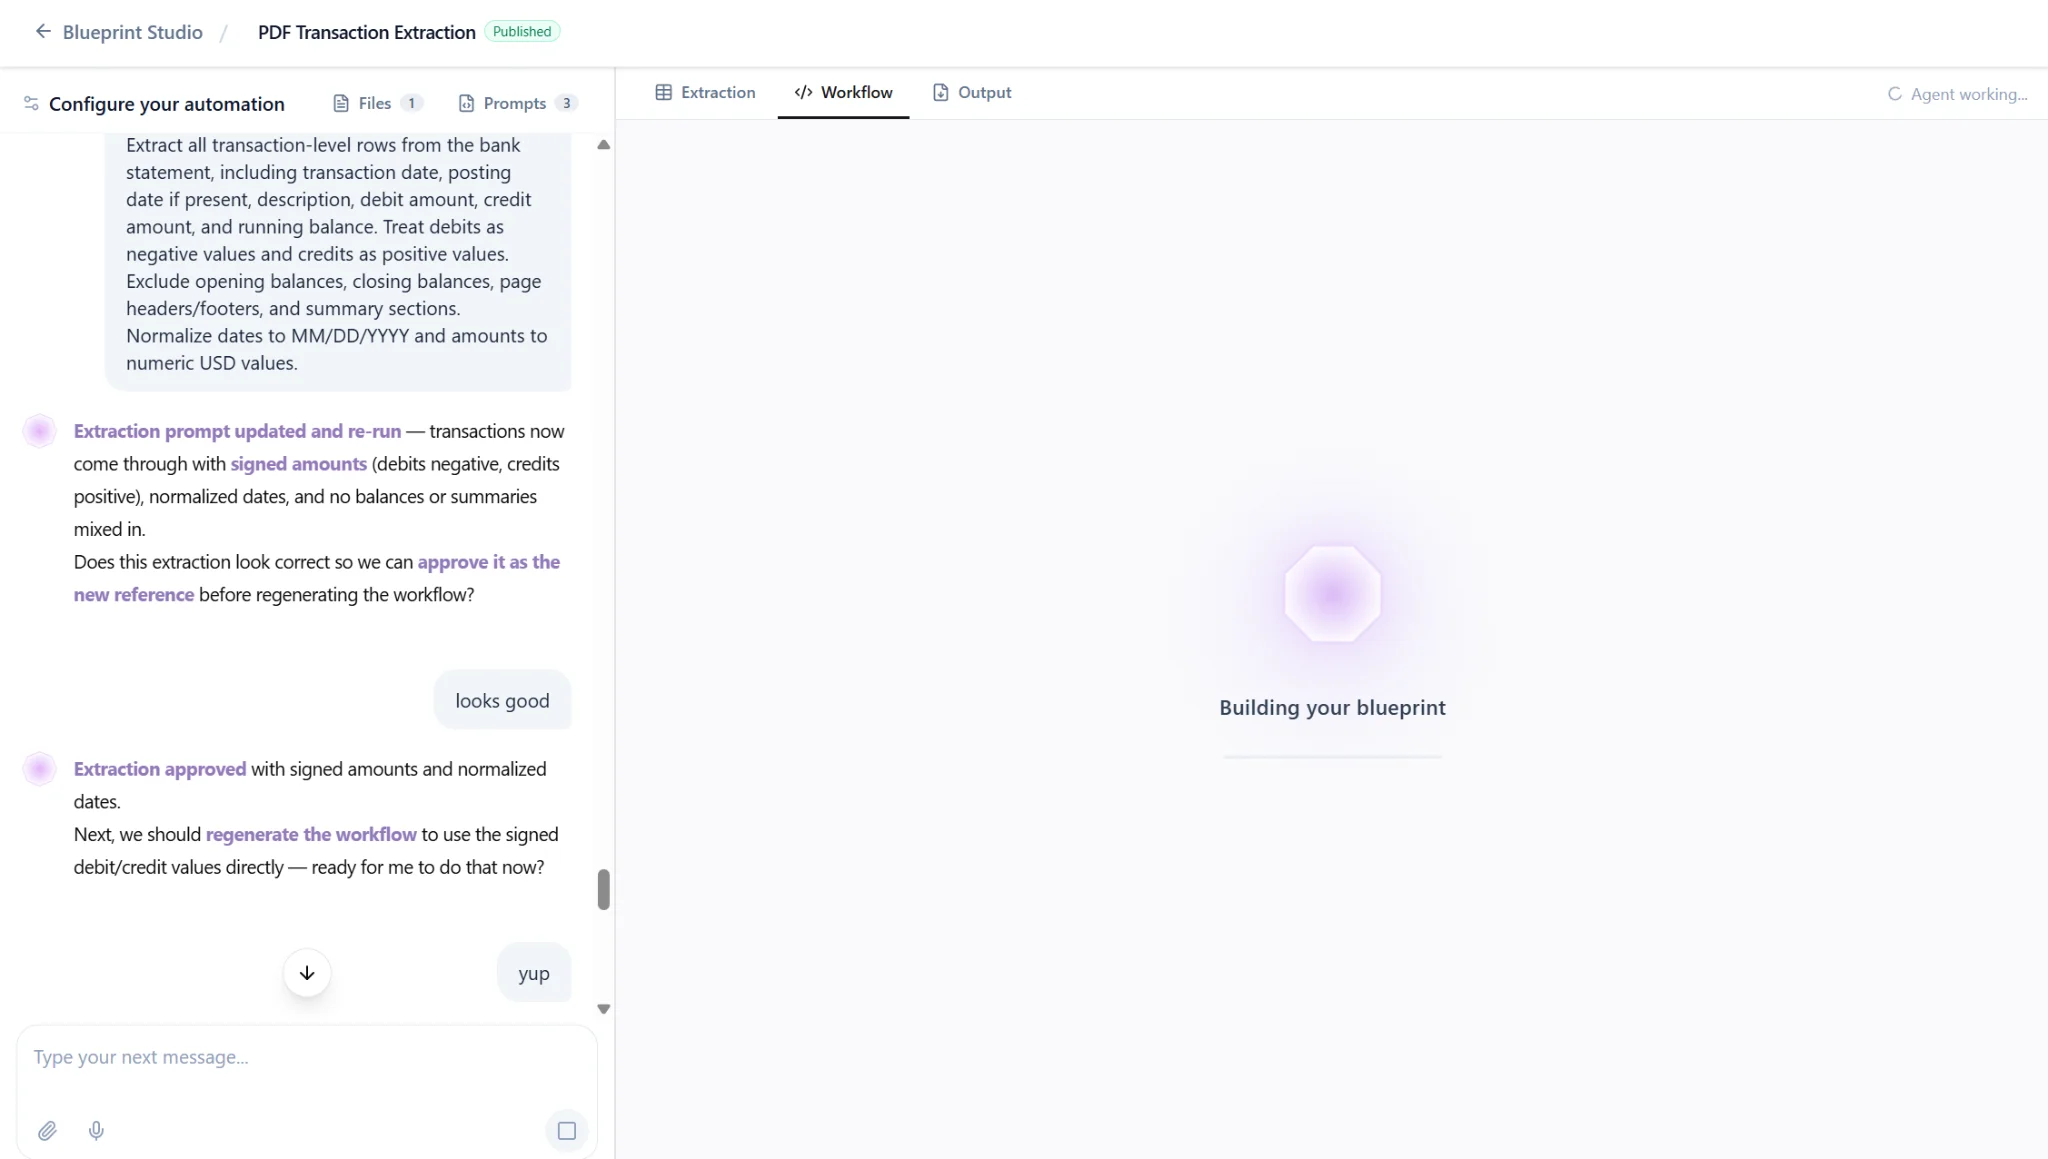Image resolution: width=2048 pixels, height=1159 pixels.
Task: Click the Blueprint Studio breadcrumb link
Action: (132, 32)
